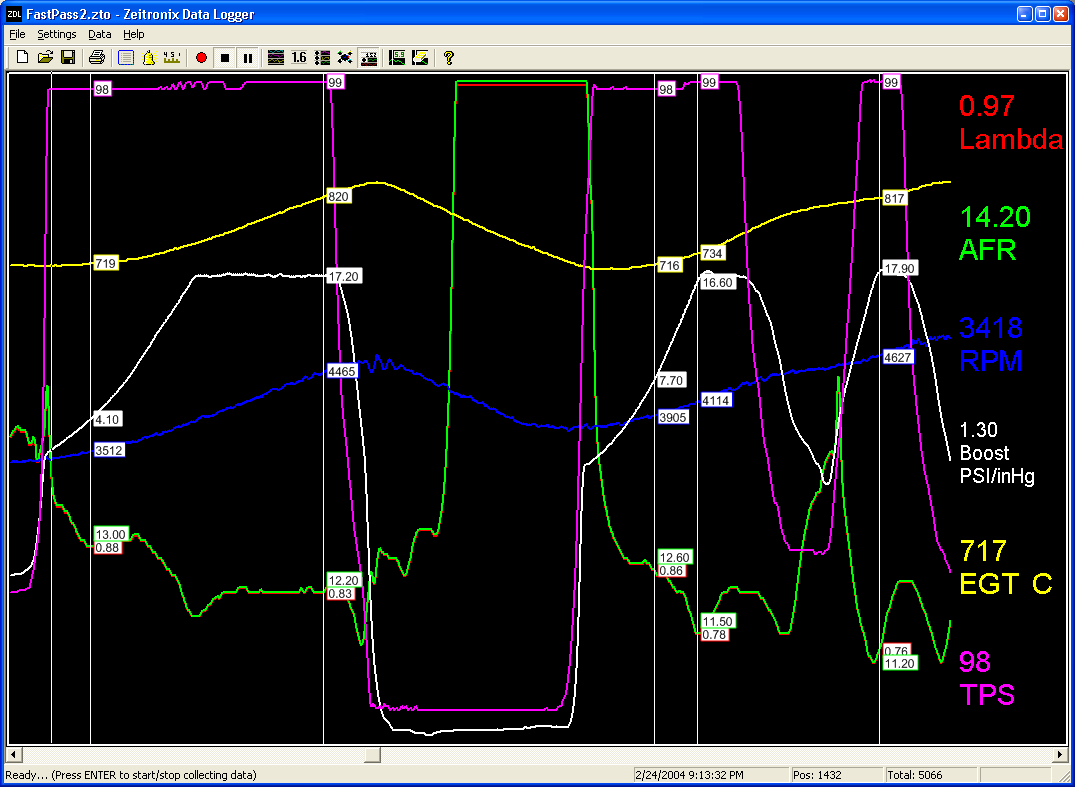The width and height of the screenshot is (1075, 787).
Task: Click the horizontal scrollbar thumb
Action: pyautogui.click(x=372, y=755)
